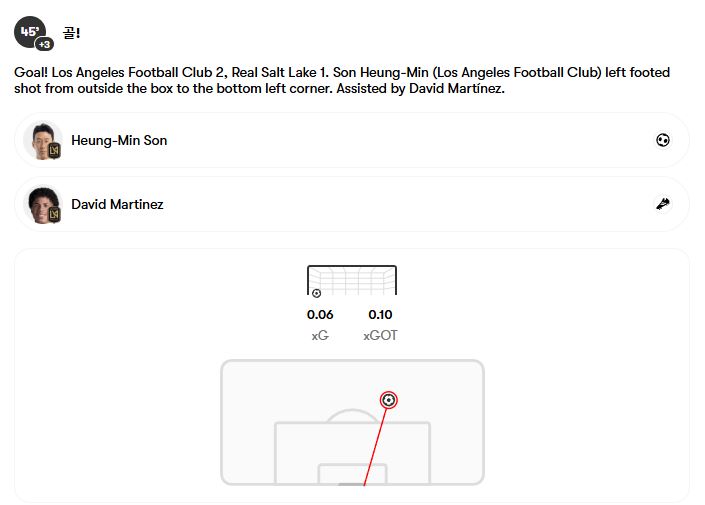Image resolution: width=705 pixels, height=505 pixels.
Task: Click the 45' minute badge
Action: coord(28,31)
